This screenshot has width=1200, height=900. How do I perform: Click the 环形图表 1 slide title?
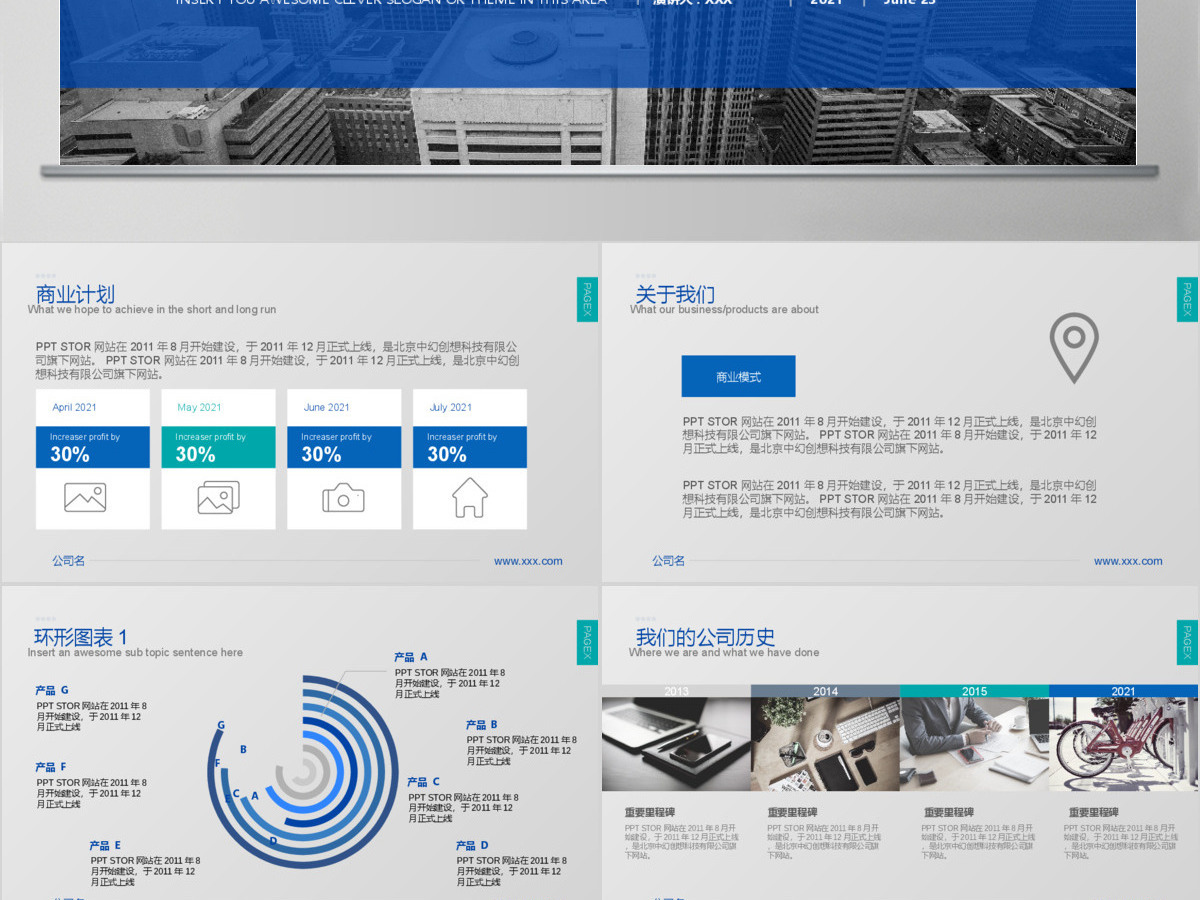coord(81,637)
